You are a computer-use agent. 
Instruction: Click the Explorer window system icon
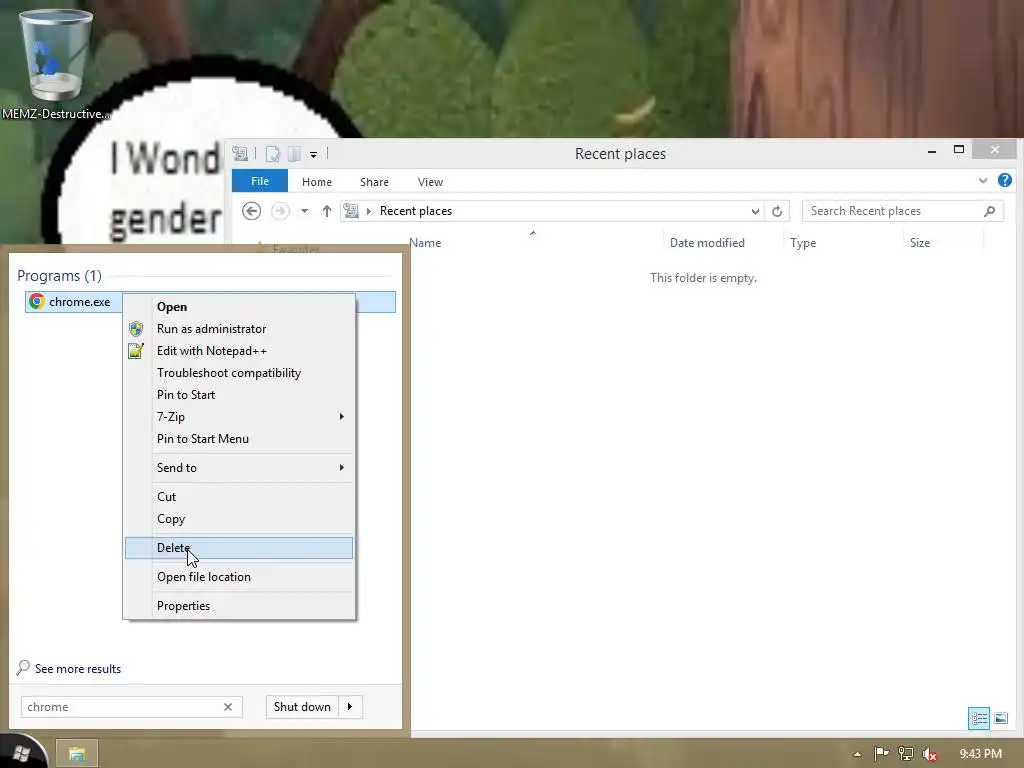240,153
